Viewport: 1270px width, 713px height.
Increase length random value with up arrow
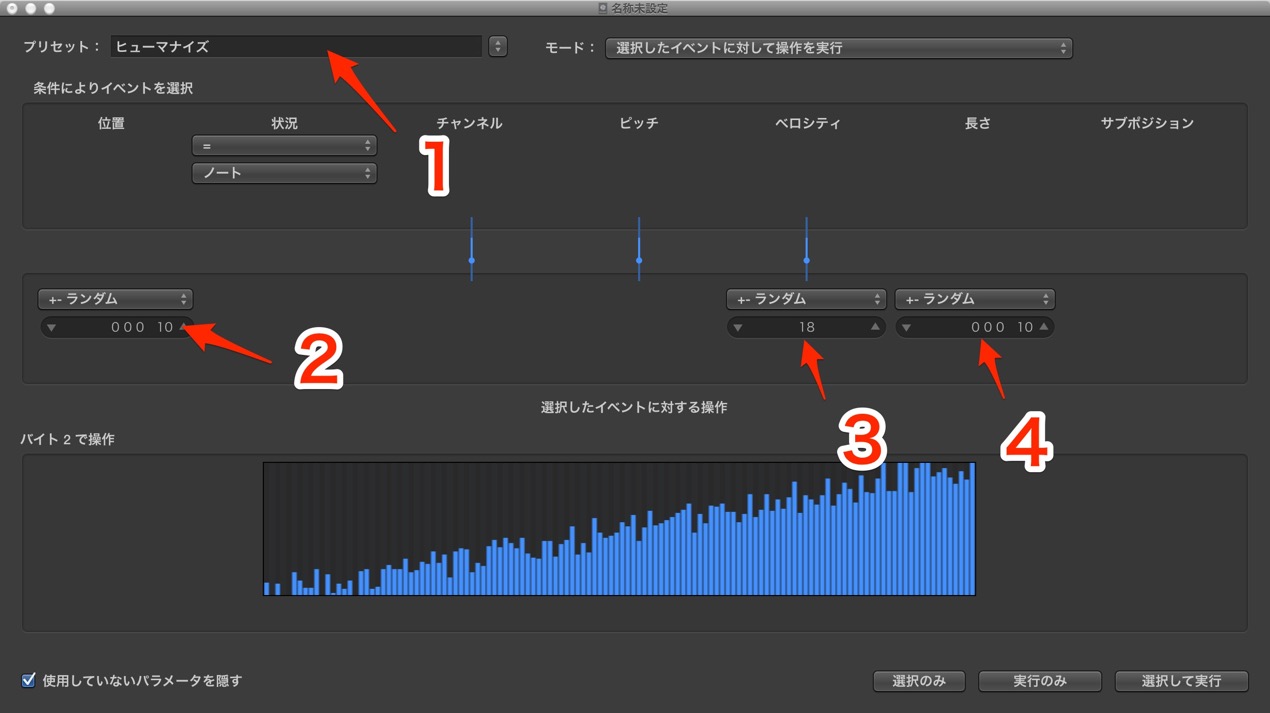1044,327
